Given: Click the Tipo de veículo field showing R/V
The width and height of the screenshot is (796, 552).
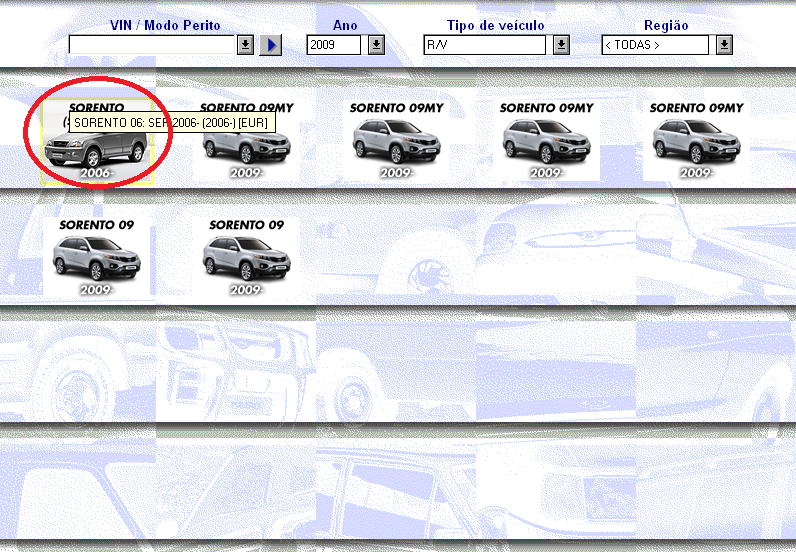Looking at the screenshot, I should coord(485,45).
